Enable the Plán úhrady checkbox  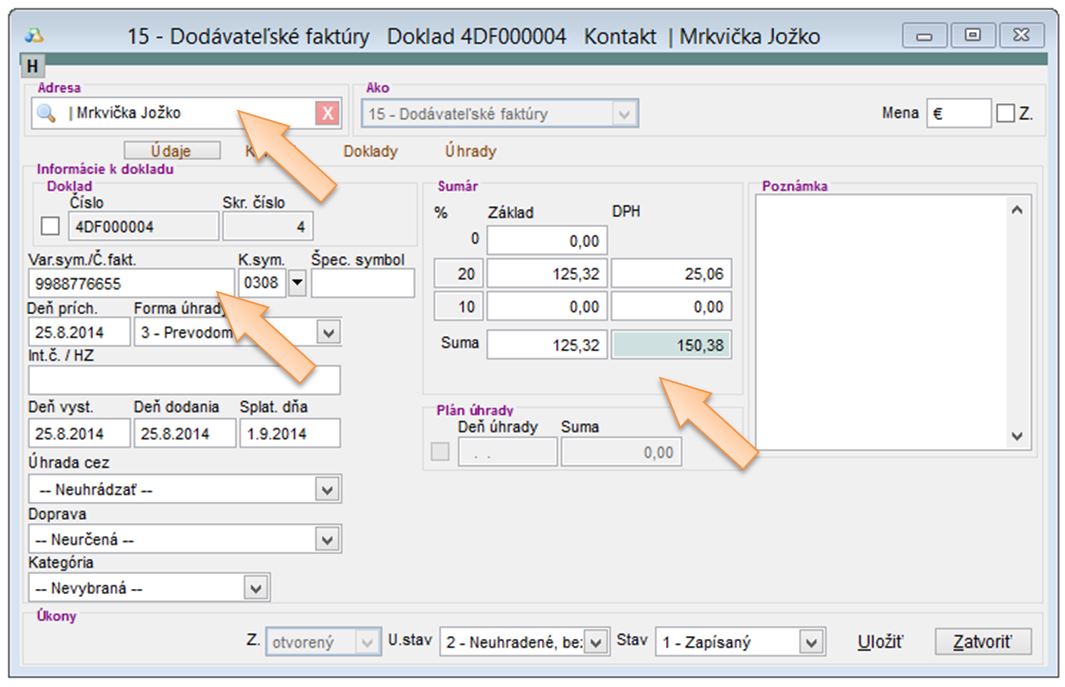tap(440, 452)
